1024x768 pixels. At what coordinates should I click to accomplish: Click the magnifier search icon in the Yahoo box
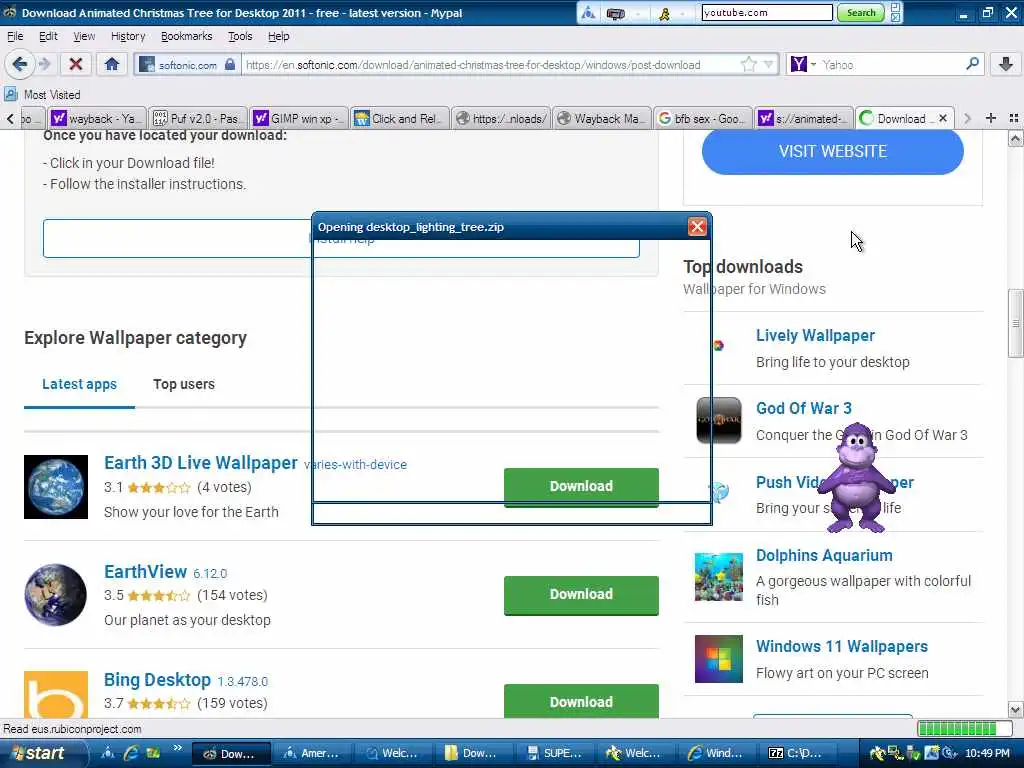(972, 64)
